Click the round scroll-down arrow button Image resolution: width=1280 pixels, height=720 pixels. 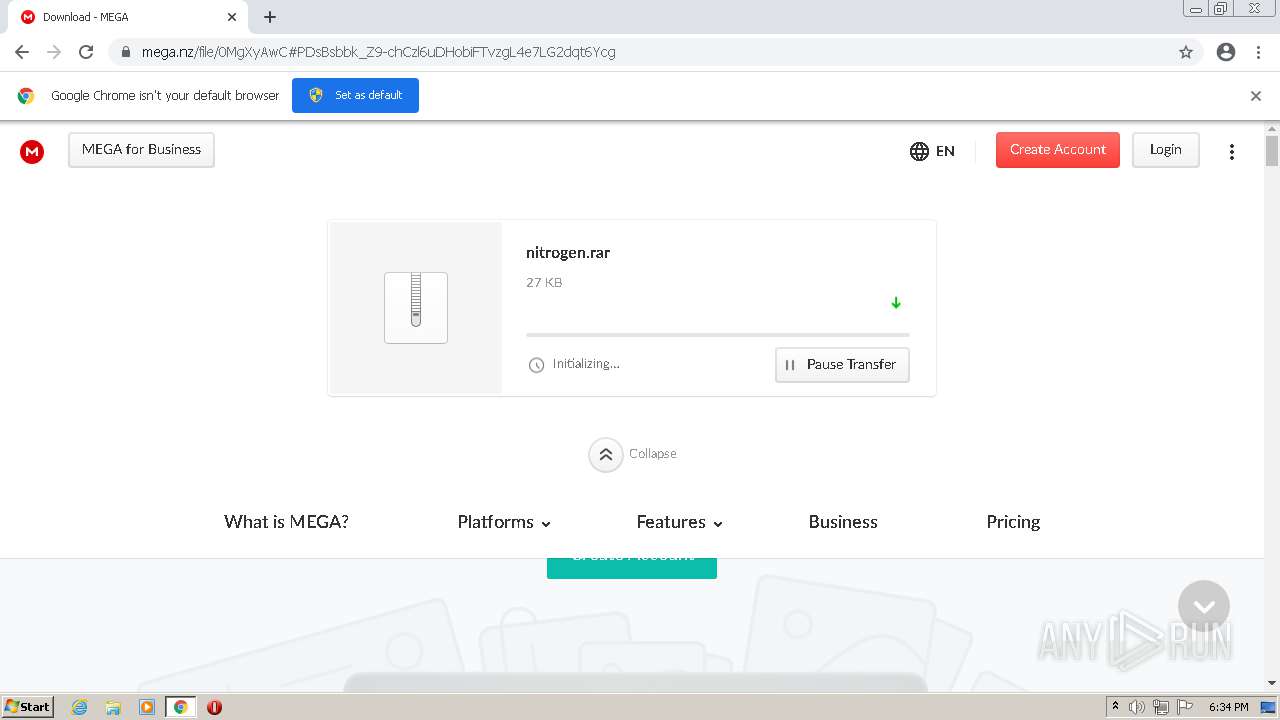point(1204,606)
